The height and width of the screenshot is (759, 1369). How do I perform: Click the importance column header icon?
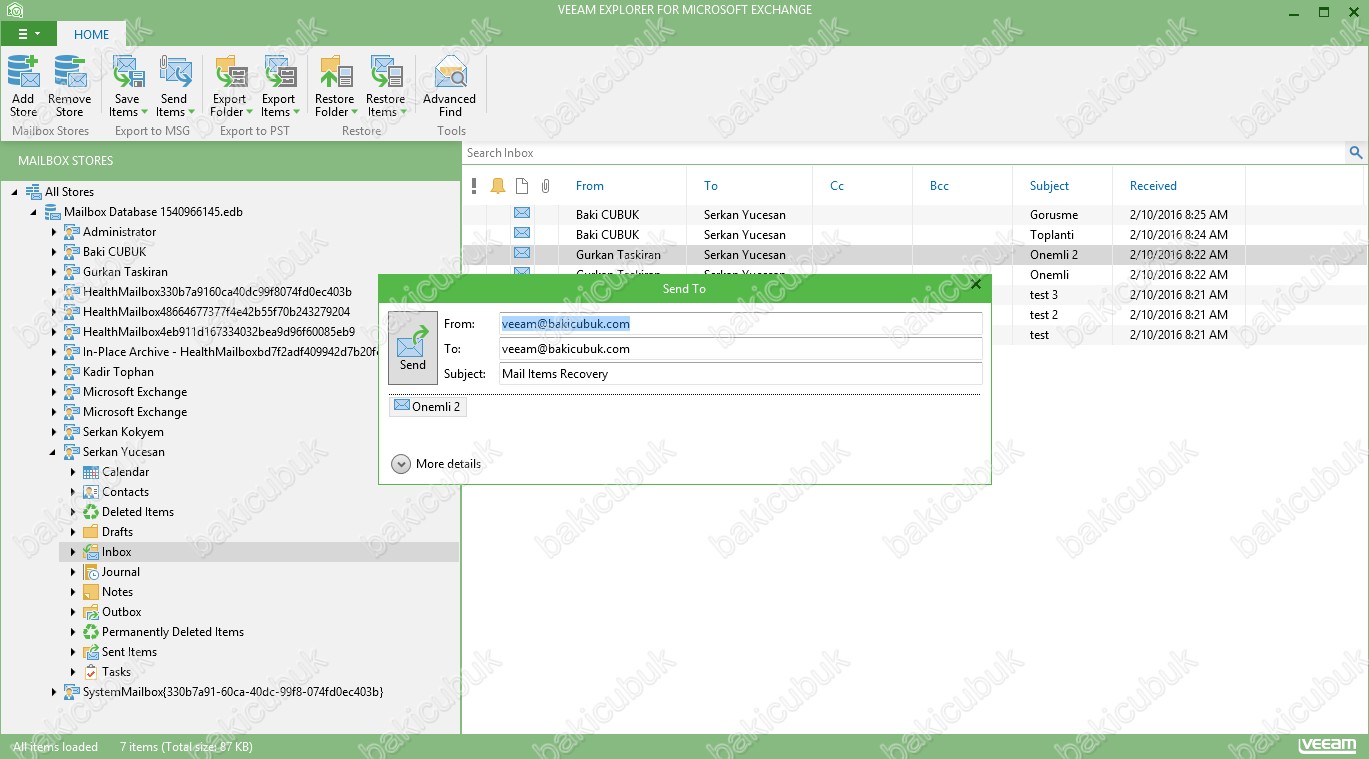click(474, 186)
